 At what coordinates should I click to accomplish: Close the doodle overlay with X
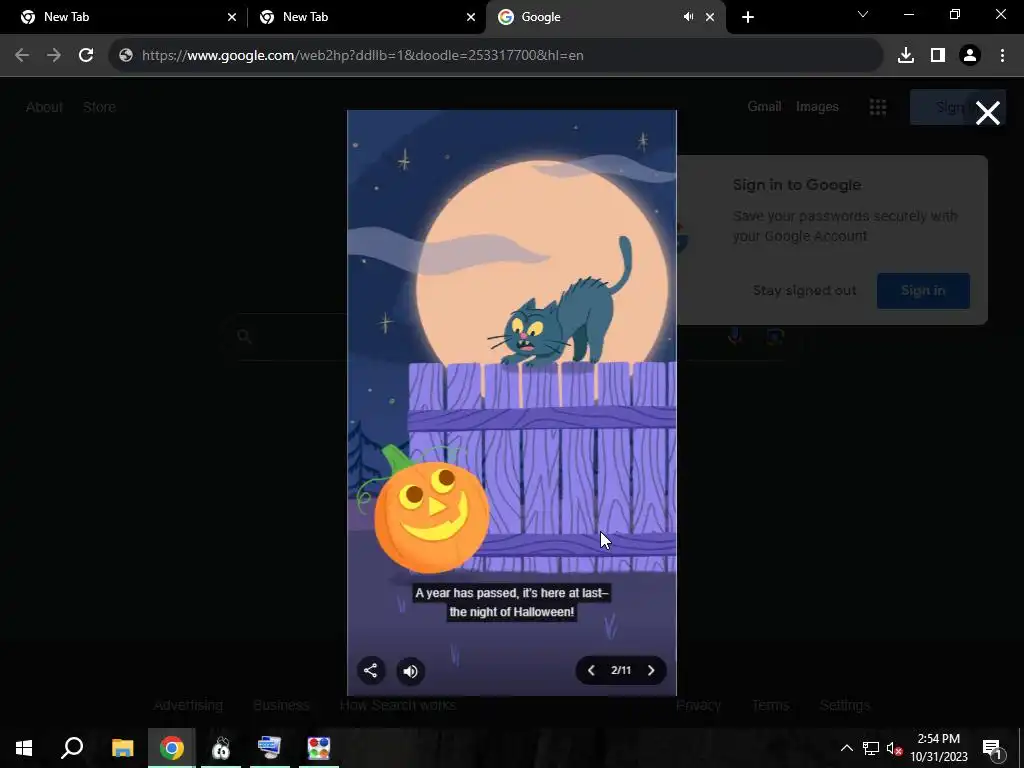click(987, 113)
